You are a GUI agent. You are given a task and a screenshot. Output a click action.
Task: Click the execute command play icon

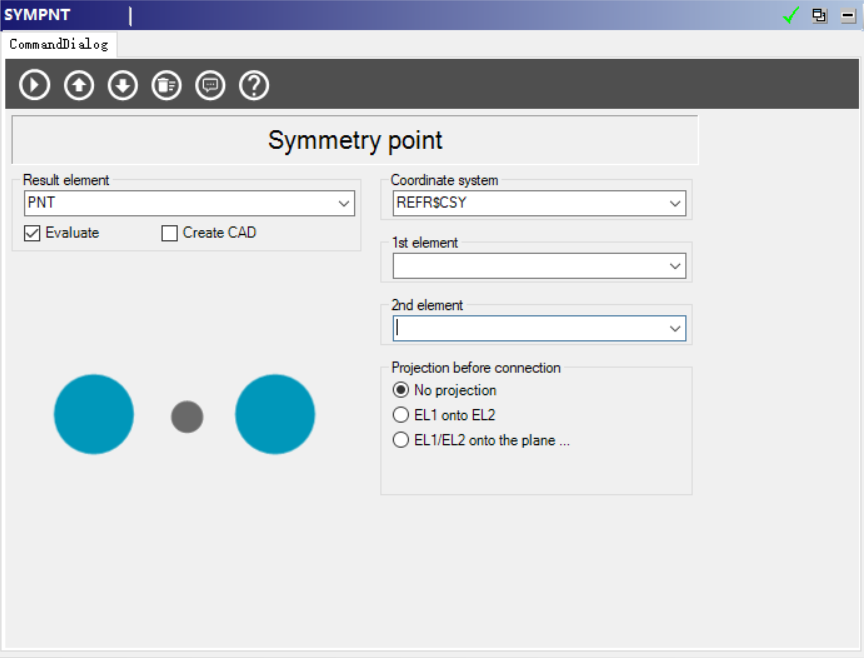click(34, 85)
